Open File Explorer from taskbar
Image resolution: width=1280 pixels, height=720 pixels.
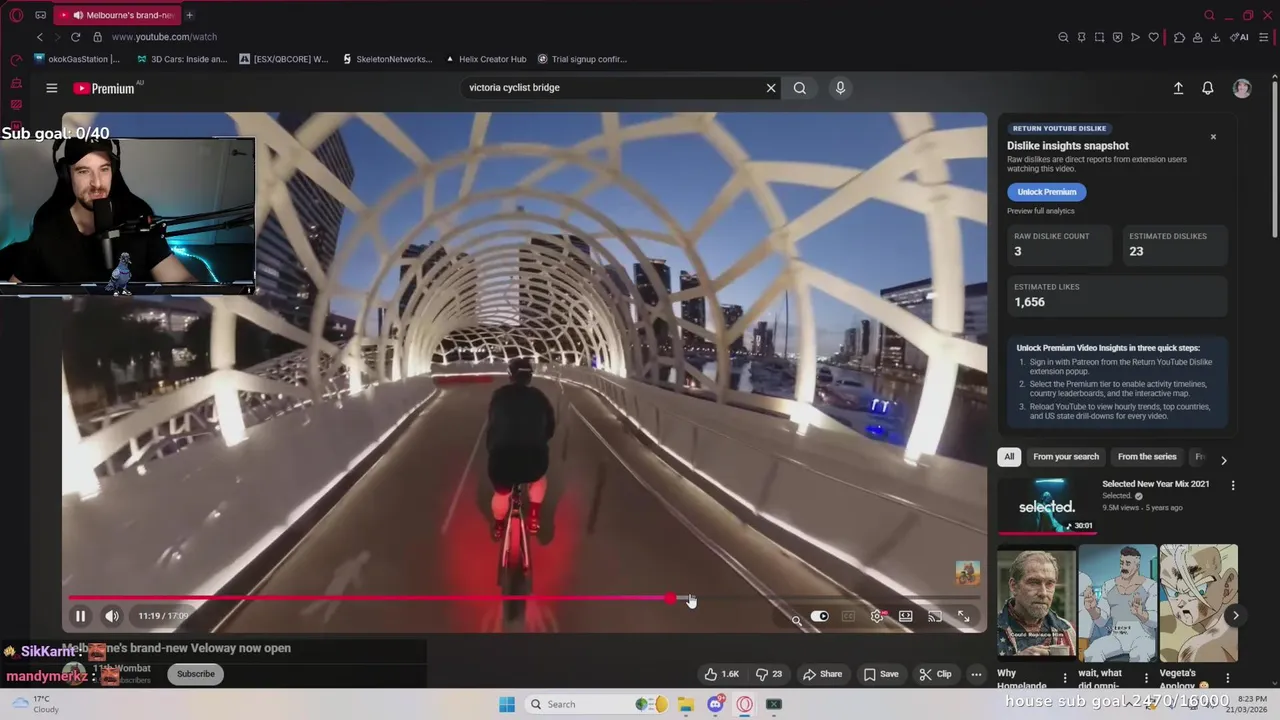tap(686, 704)
